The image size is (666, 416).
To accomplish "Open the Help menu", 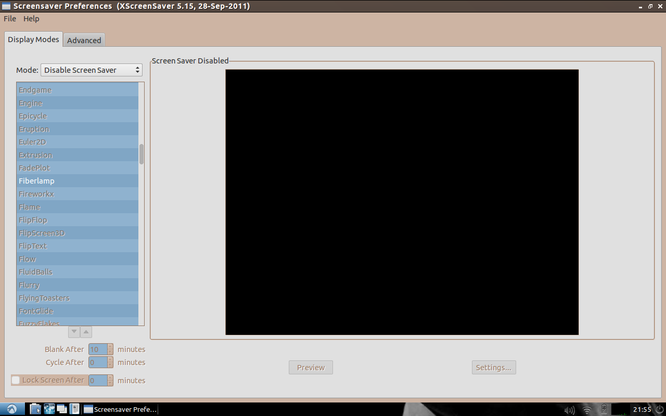I will (31, 19).
